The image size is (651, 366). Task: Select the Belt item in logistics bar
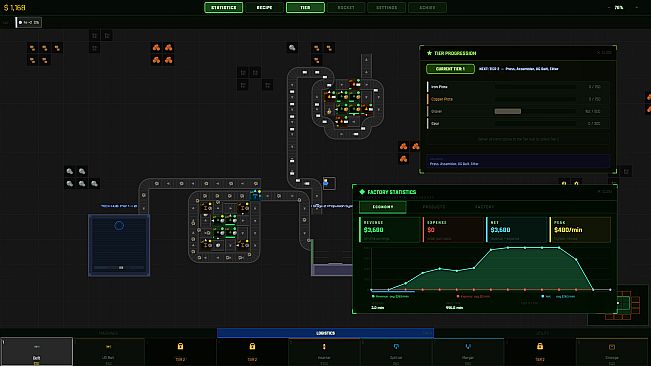pos(37,352)
